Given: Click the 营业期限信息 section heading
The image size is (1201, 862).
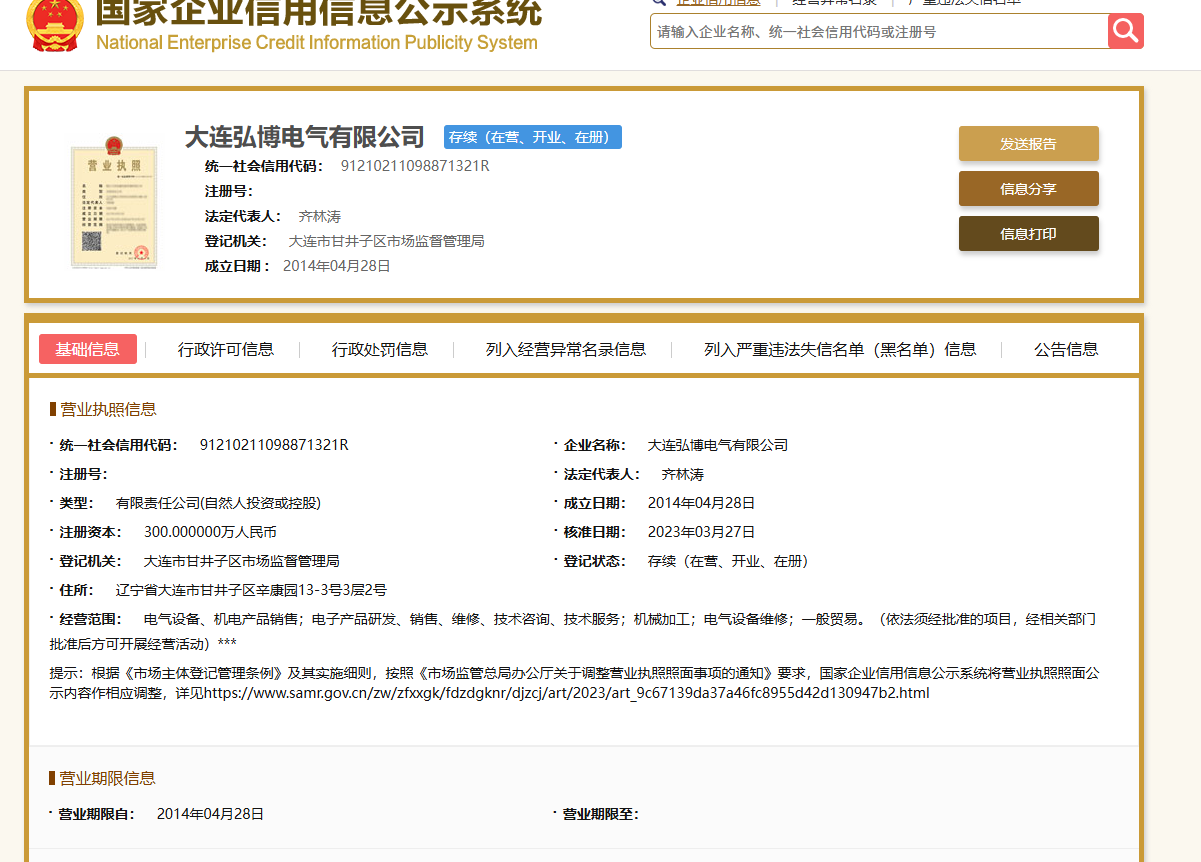Looking at the screenshot, I should click(108, 778).
